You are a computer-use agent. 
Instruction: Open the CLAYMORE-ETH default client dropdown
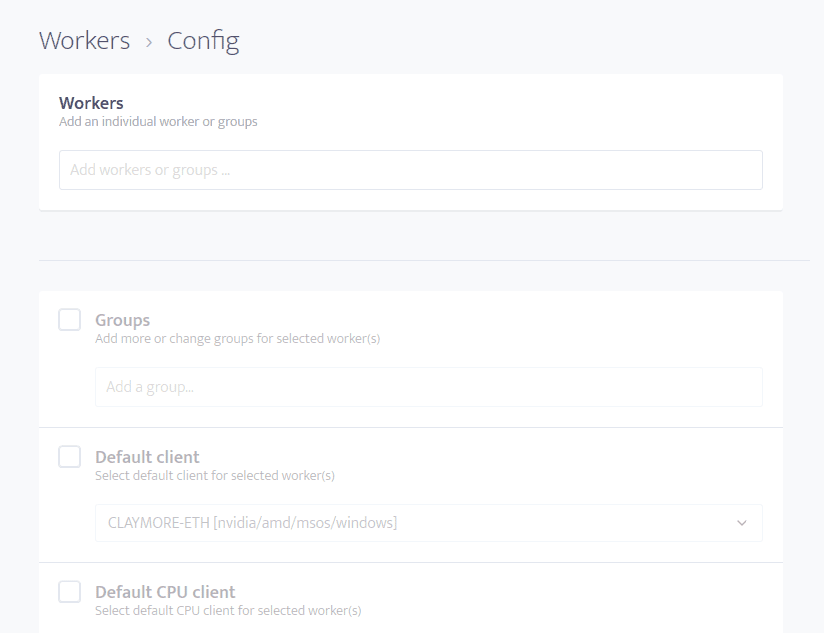click(428, 523)
